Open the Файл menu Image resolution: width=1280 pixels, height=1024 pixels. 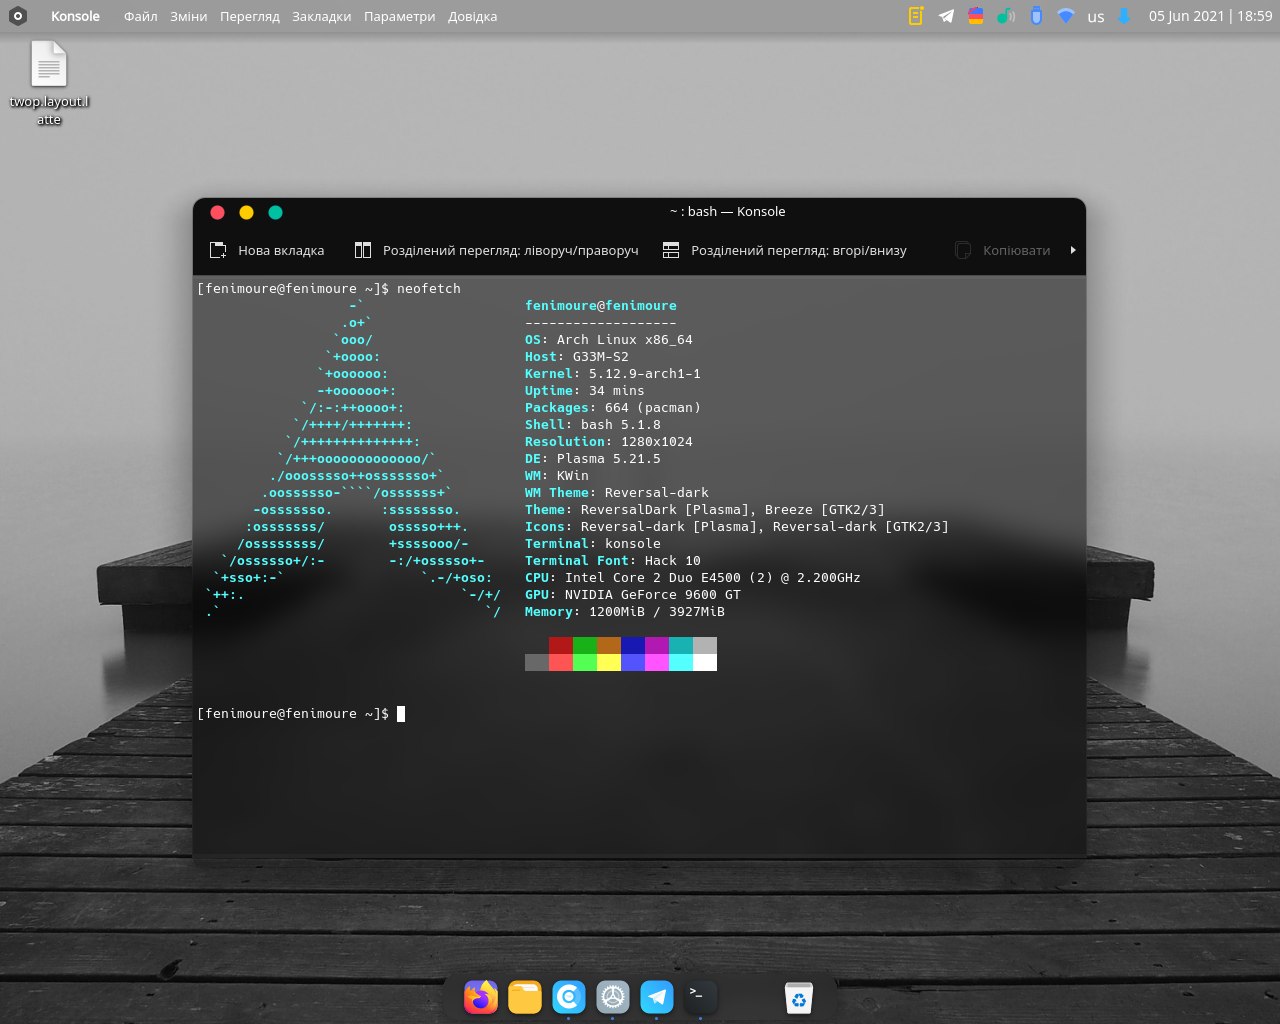coord(140,16)
